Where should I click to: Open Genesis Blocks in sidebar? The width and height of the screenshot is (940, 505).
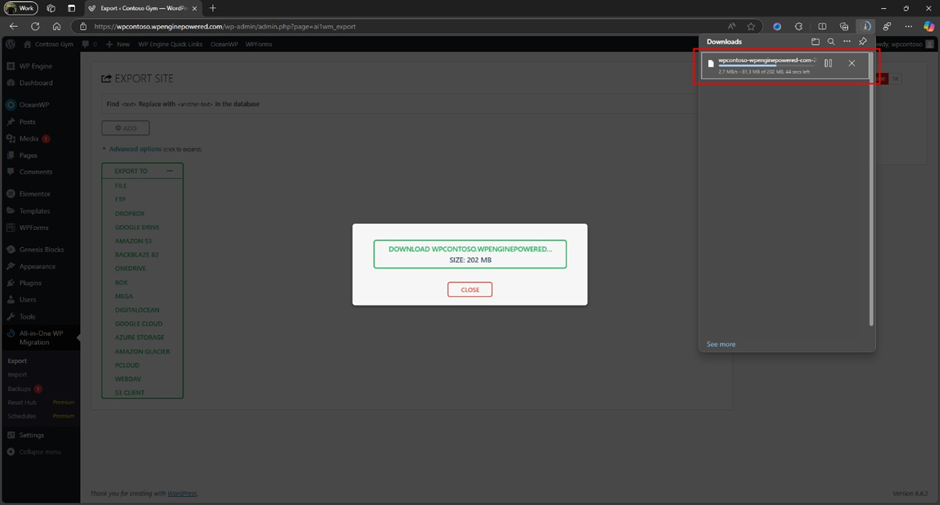pyautogui.click(x=41, y=250)
